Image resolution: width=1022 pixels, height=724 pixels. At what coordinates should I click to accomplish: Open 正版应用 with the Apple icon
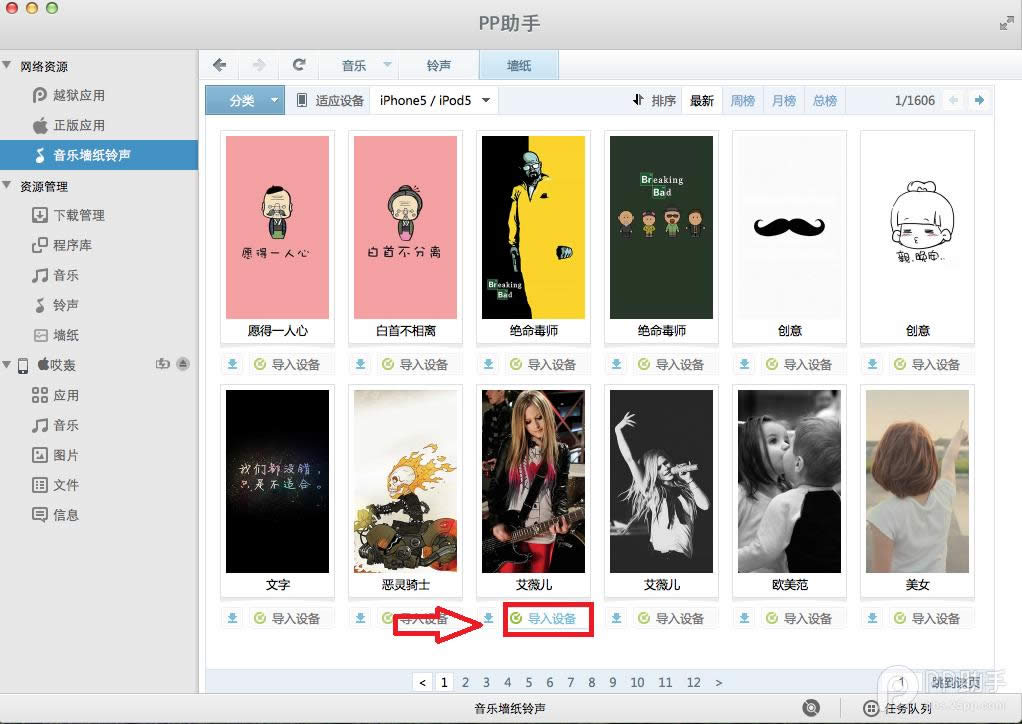[78, 125]
